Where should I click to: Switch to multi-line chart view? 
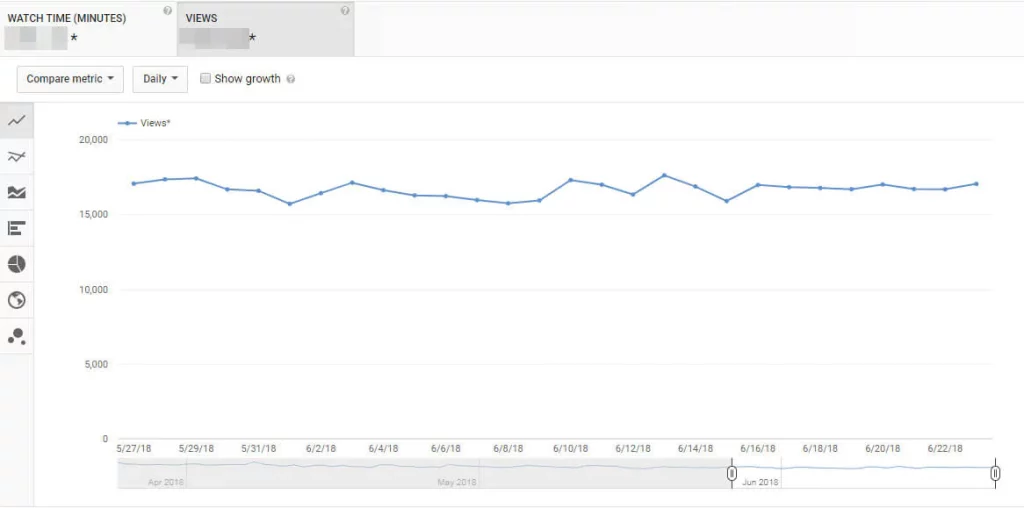point(16,156)
